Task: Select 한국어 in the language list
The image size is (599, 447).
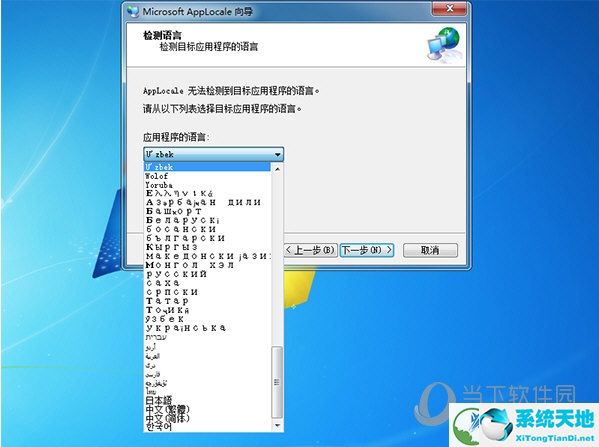Action: click(x=207, y=426)
